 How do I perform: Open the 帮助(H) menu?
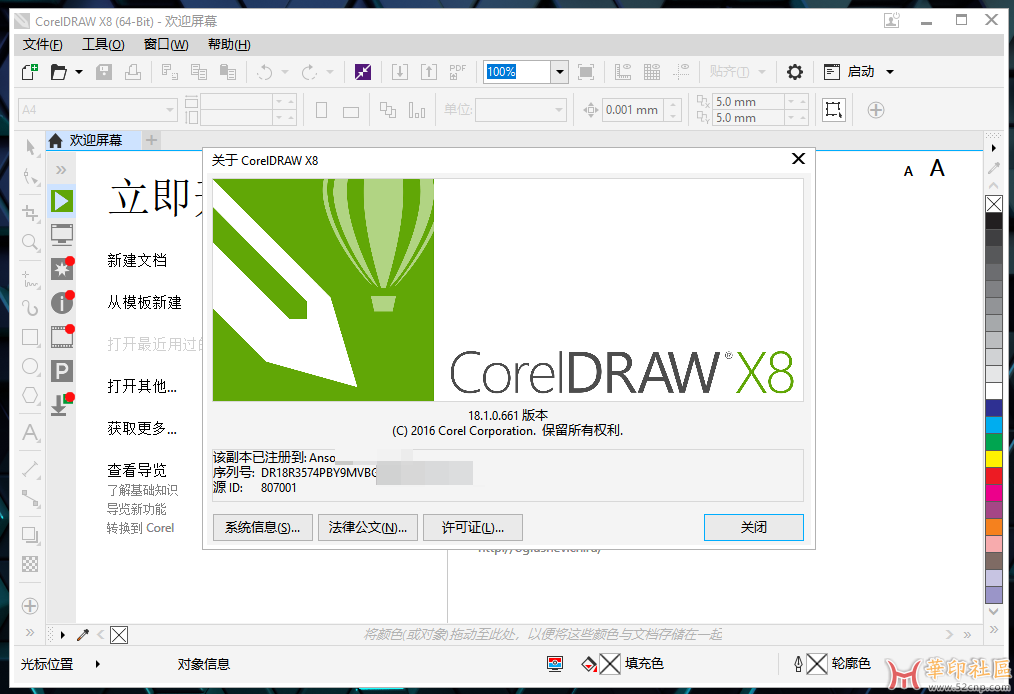229,45
